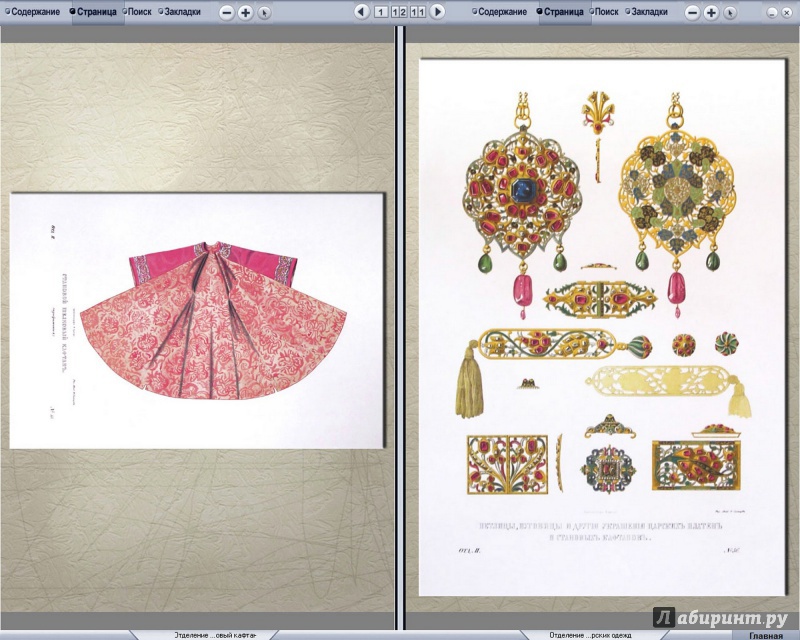Select the left pane pointer tool
800x640 pixels.
tap(263, 13)
